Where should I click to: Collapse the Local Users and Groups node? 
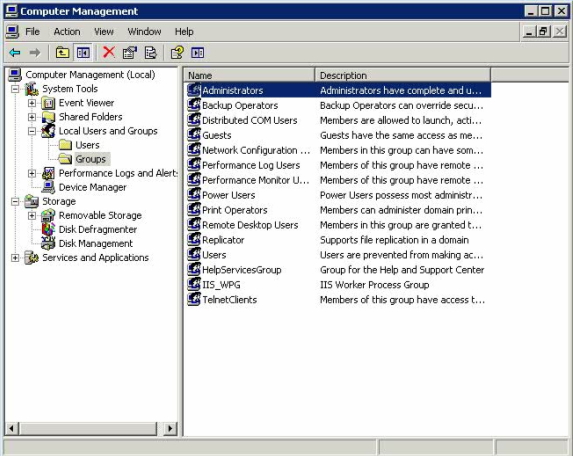point(32,131)
